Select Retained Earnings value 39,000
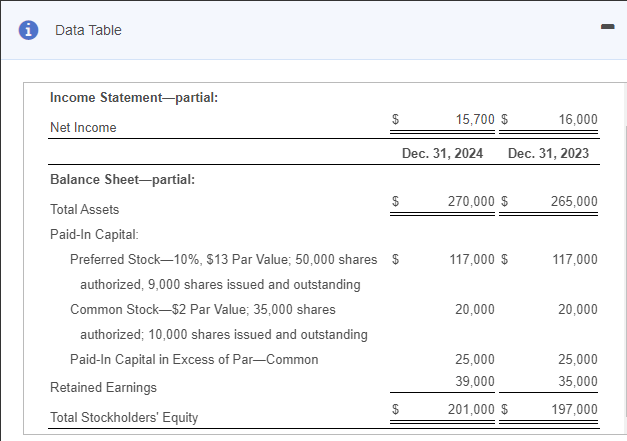 coord(475,381)
